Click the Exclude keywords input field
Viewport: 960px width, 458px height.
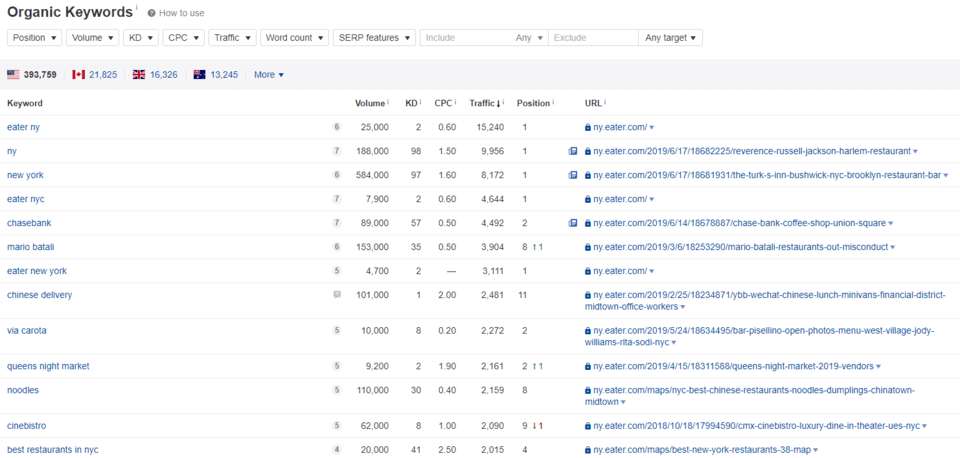click(592, 38)
